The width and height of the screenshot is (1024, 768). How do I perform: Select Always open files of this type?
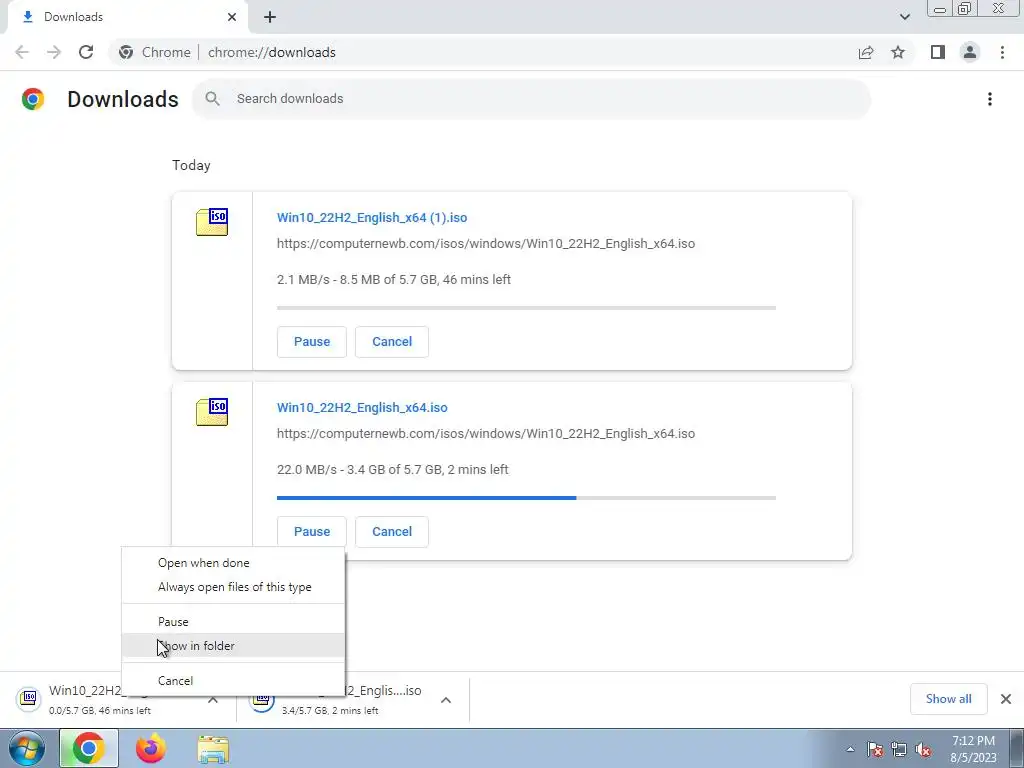pyautogui.click(x=233, y=587)
